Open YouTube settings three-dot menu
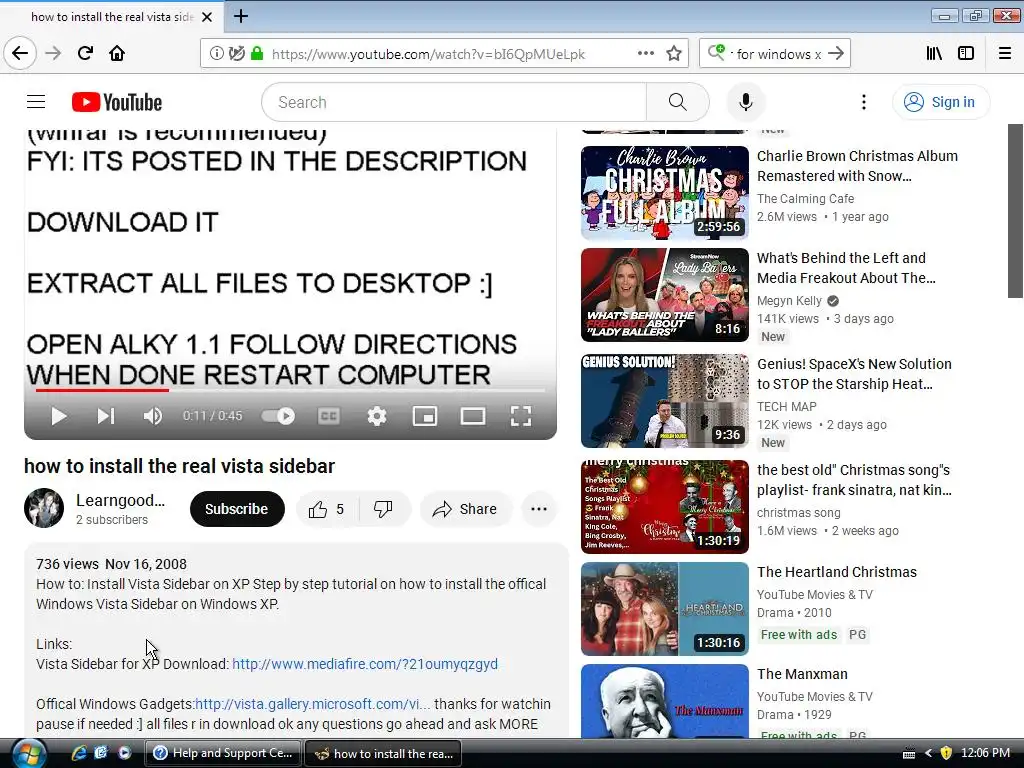Viewport: 1024px width, 768px height. (863, 102)
